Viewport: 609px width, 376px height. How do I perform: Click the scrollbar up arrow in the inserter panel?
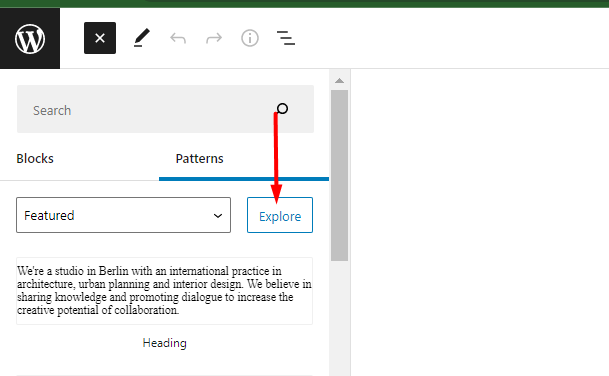click(339, 80)
